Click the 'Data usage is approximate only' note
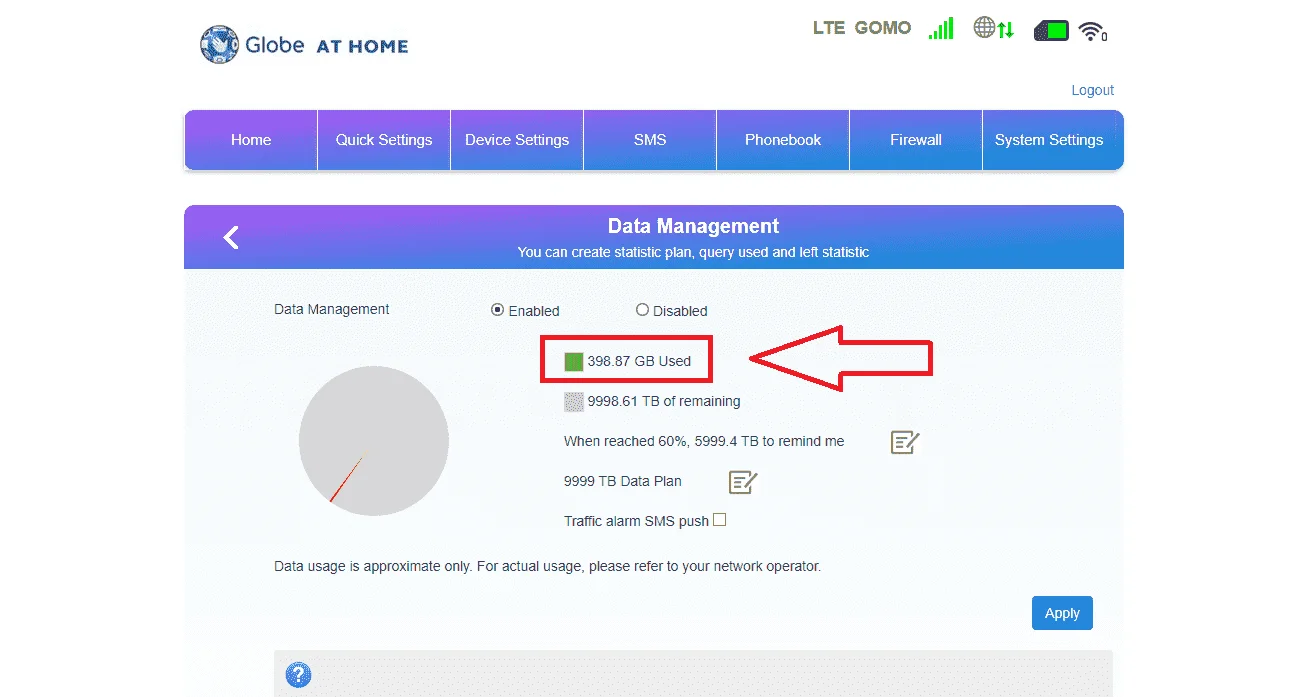This screenshot has width=1305, height=697. click(x=547, y=566)
